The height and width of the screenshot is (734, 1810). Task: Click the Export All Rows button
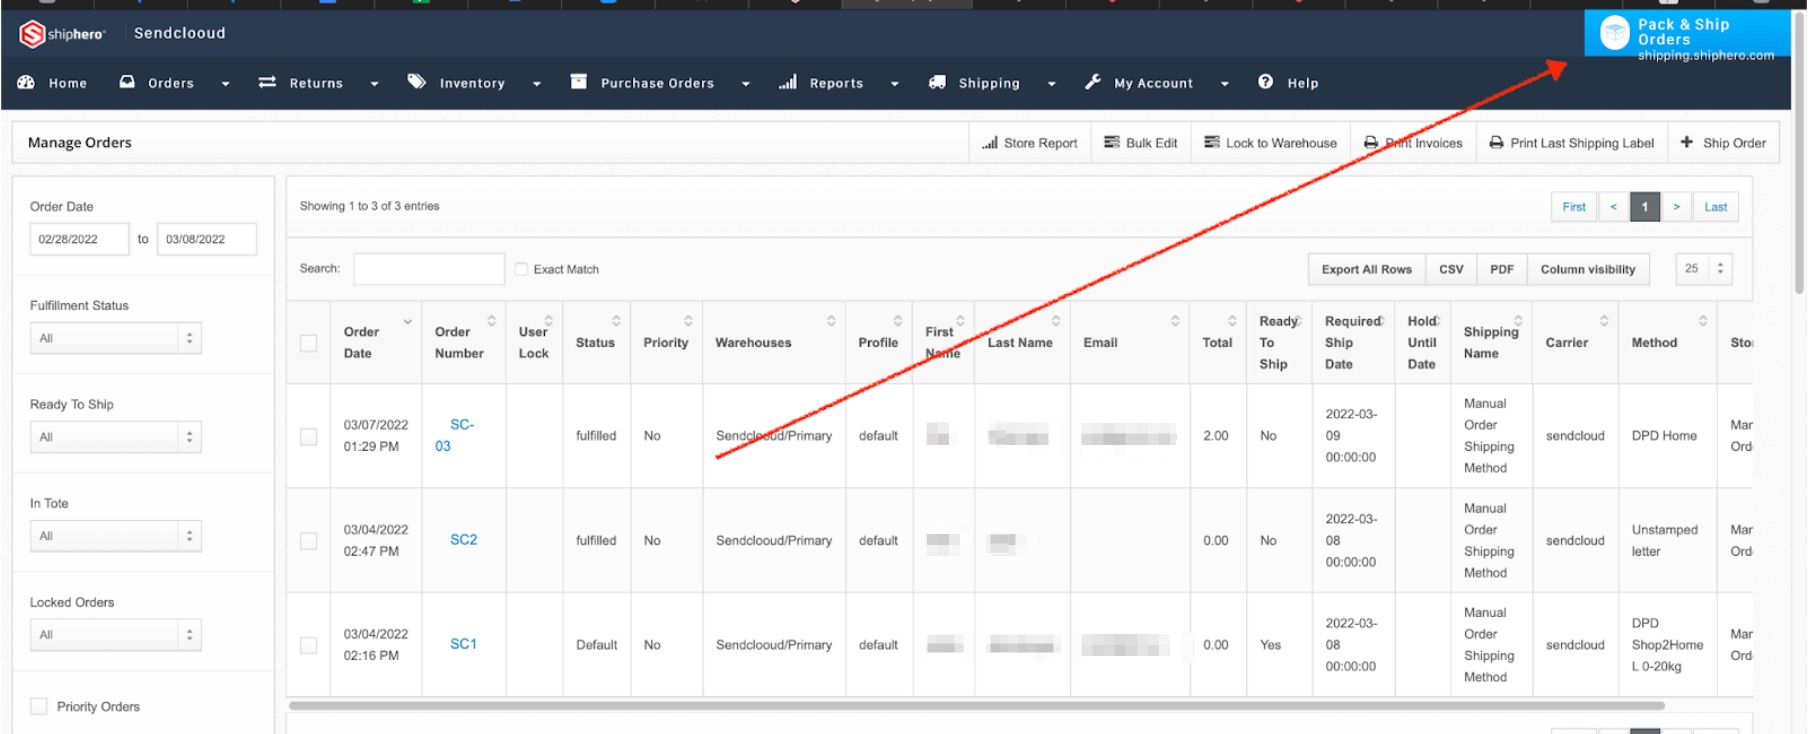[x=1367, y=269]
